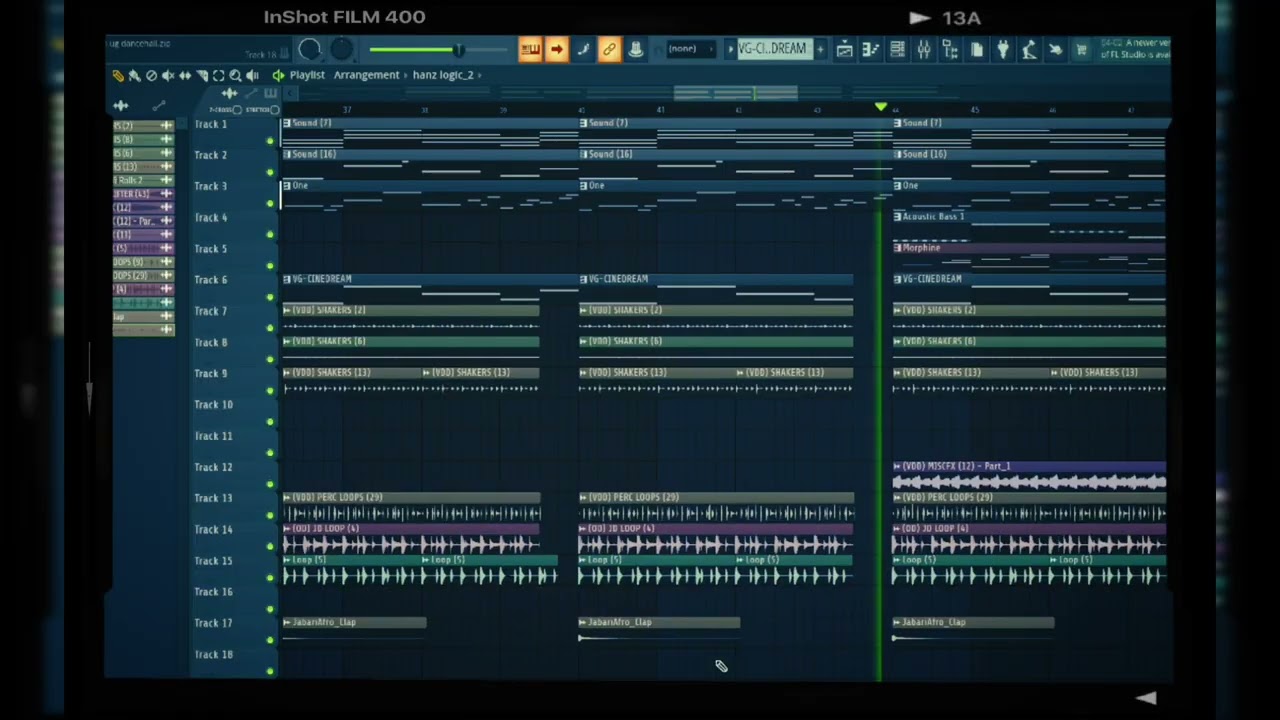
Task: Choose the Select marquee tool
Action: point(219,76)
